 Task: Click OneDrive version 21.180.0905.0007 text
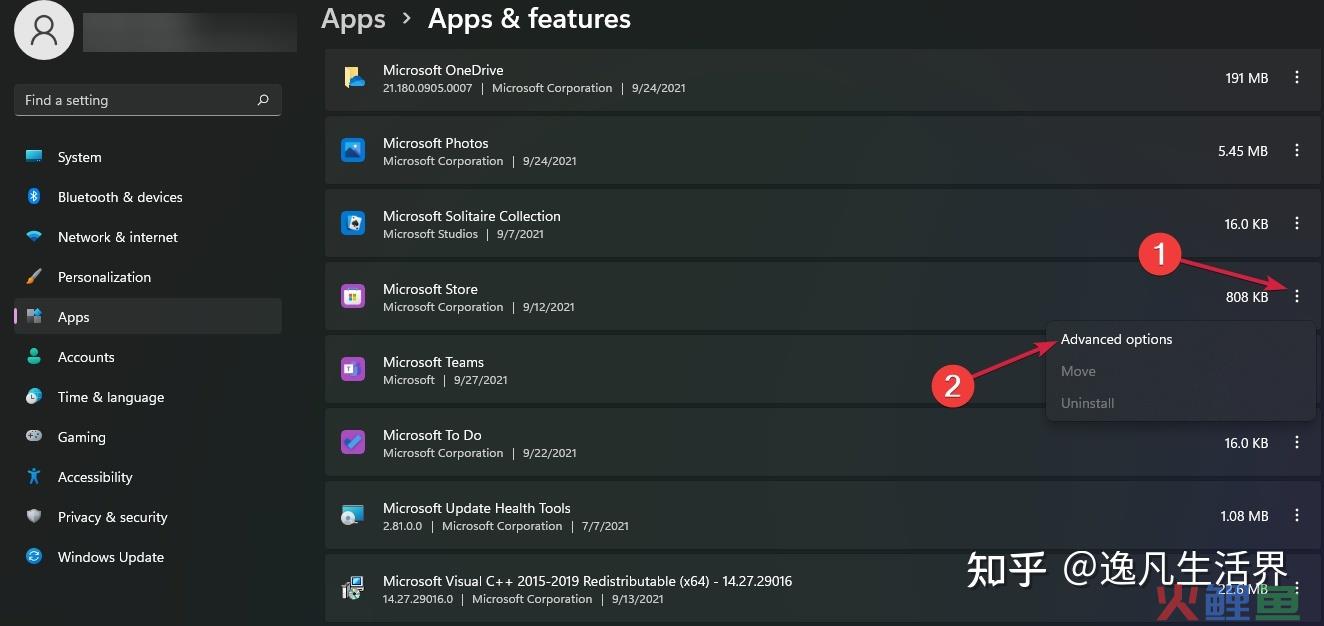pyautogui.click(x=428, y=88)
